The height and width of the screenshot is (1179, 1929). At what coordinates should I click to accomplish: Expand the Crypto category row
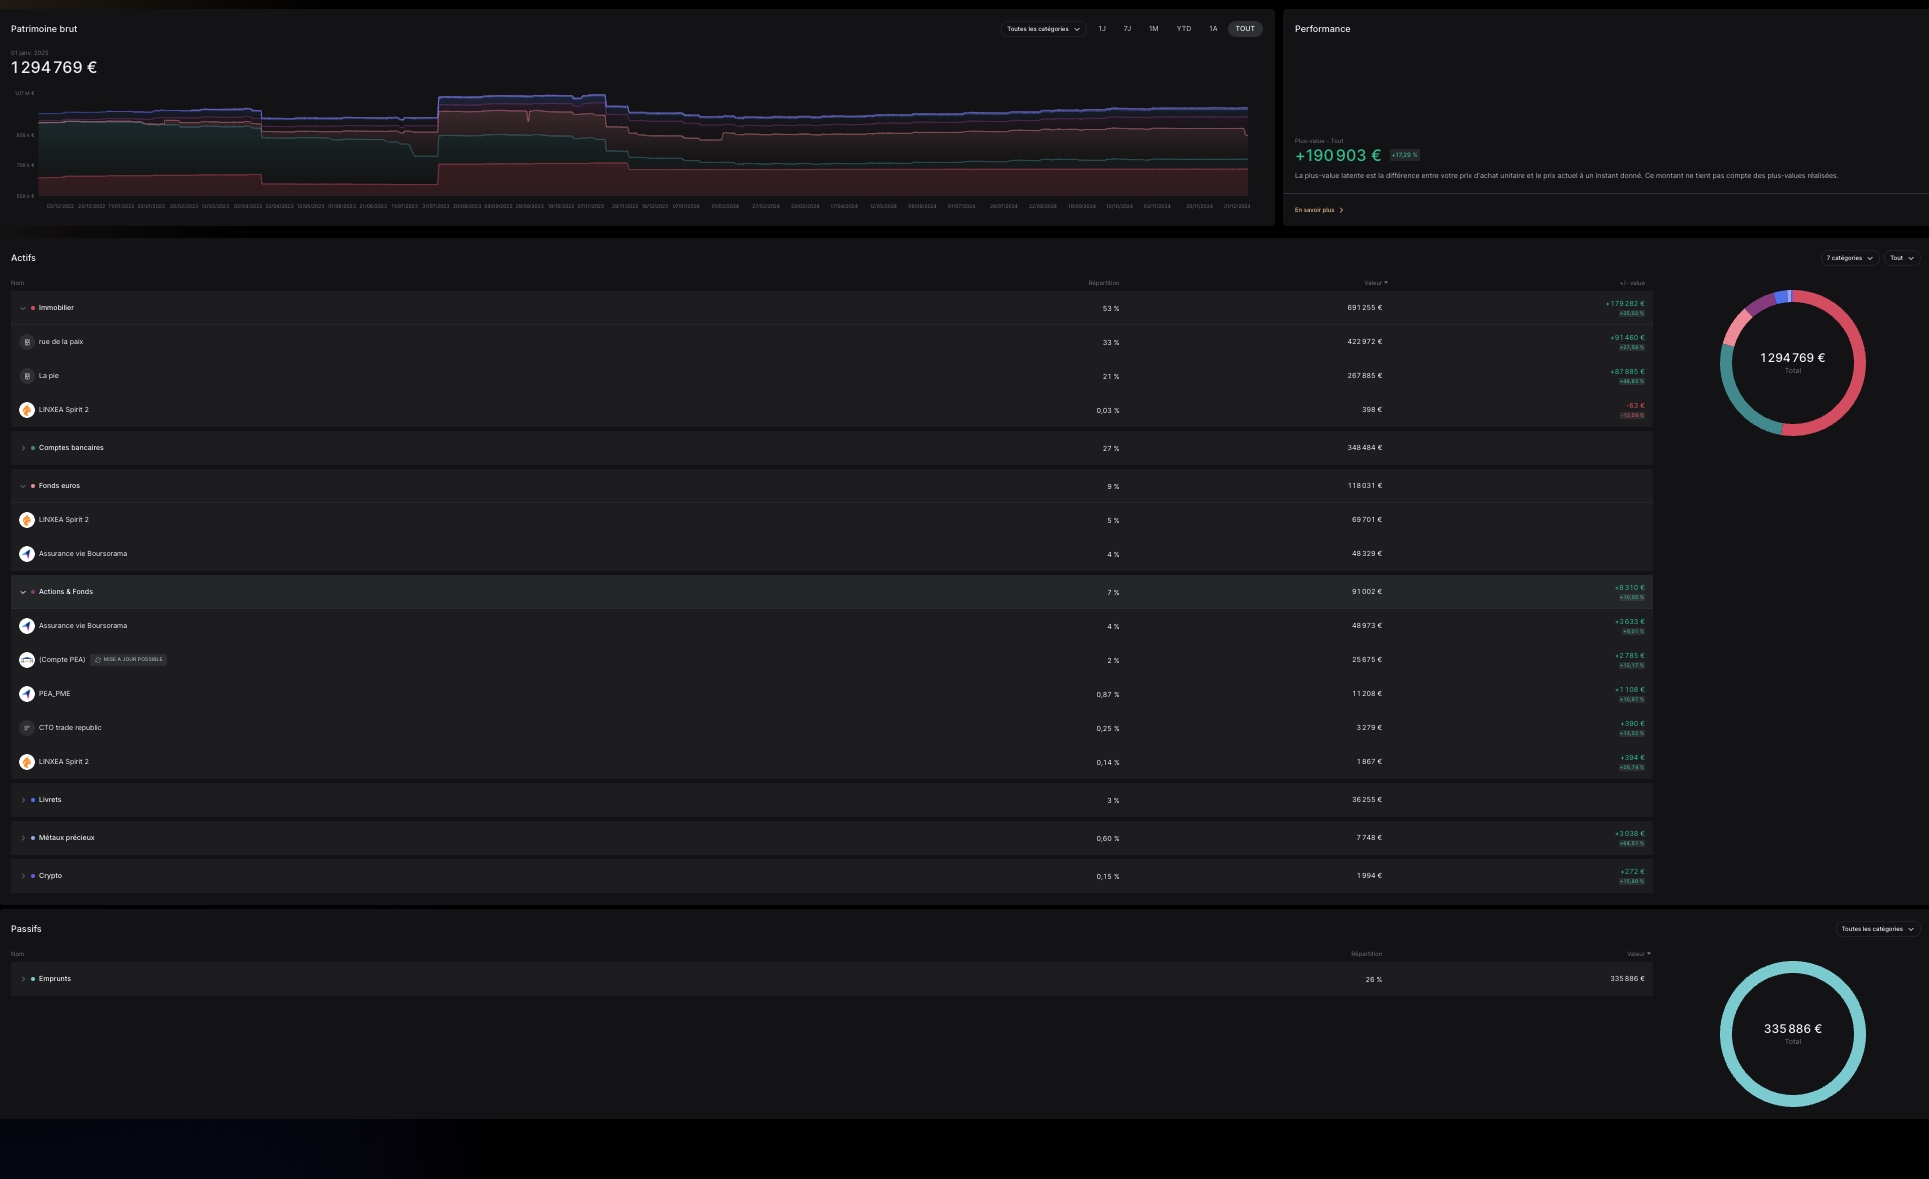tap(23, 876)
